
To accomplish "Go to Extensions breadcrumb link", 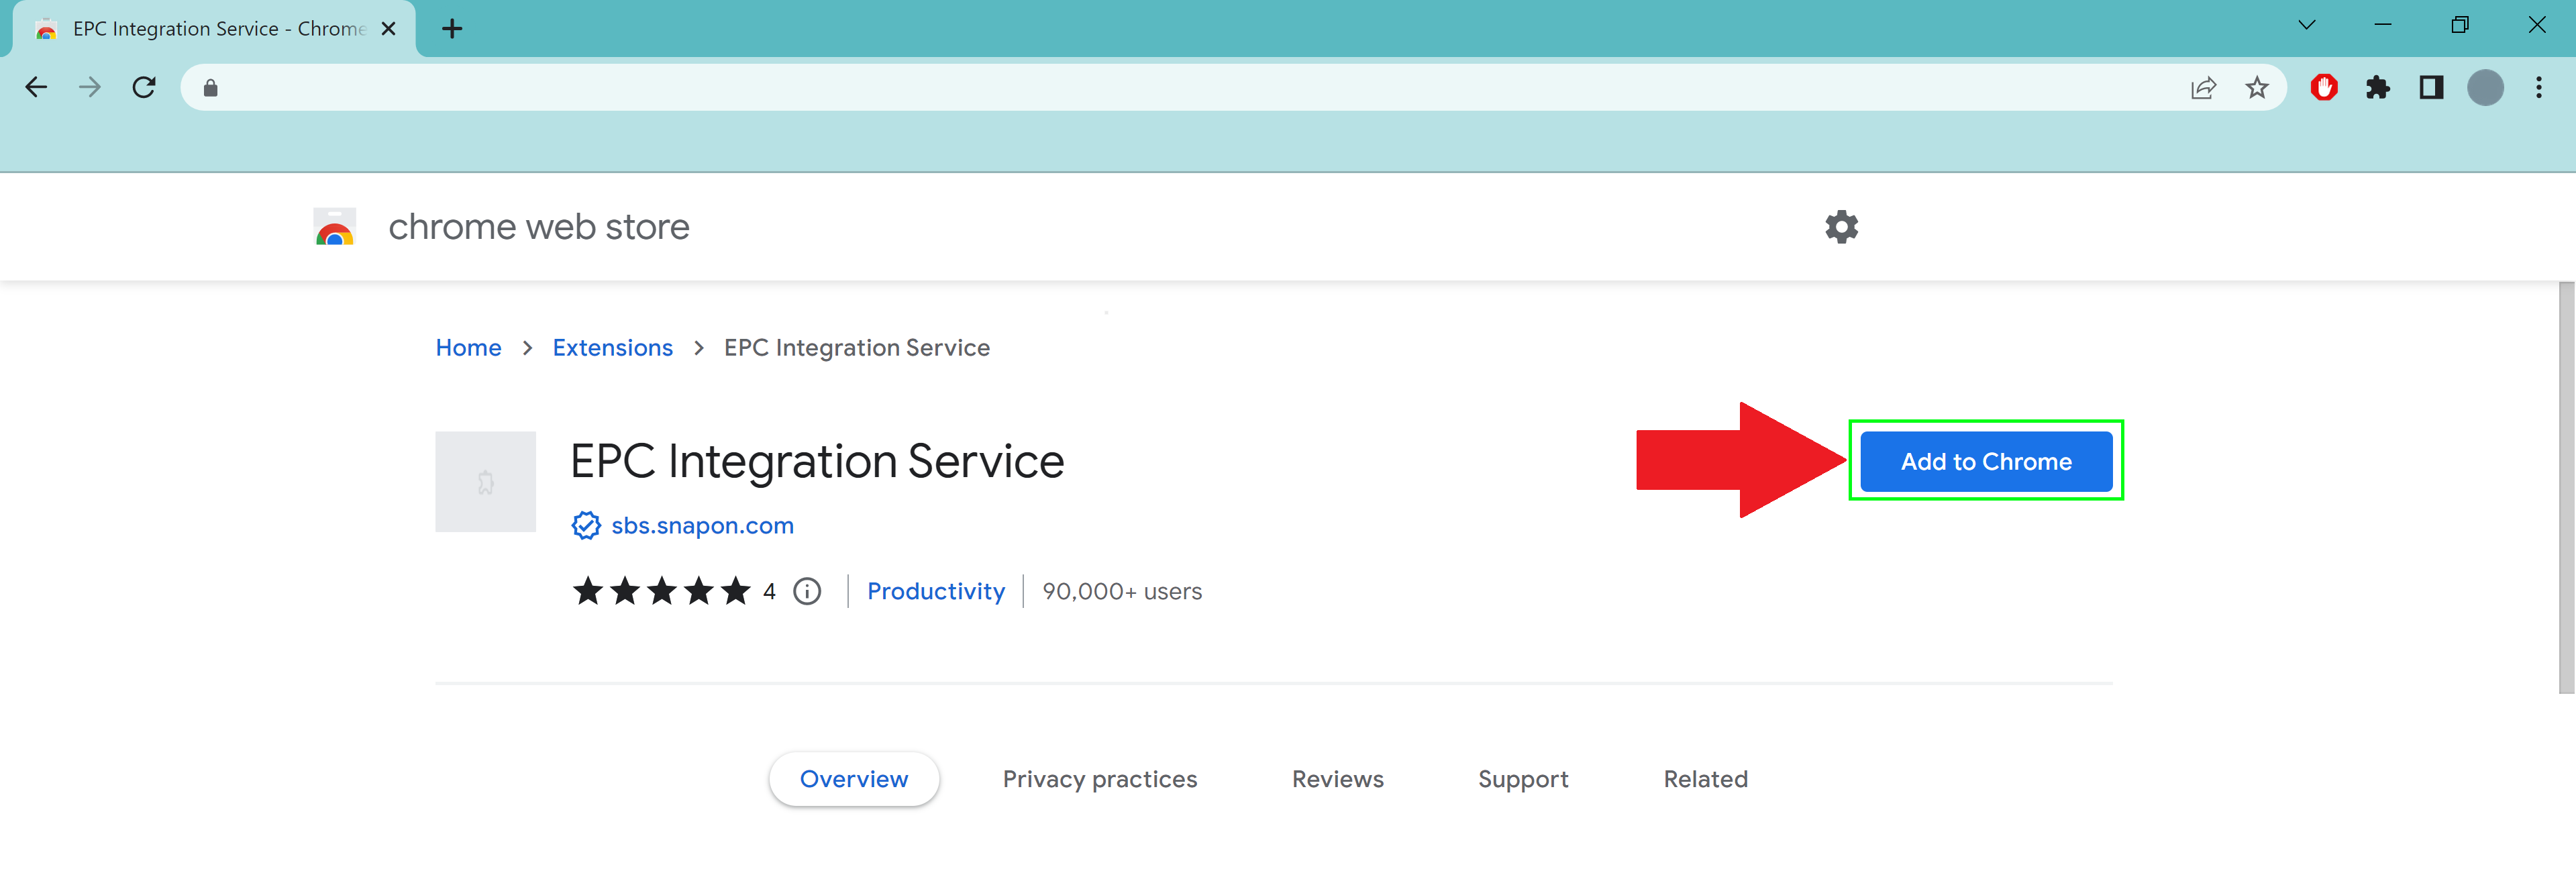I will (612, 348).
